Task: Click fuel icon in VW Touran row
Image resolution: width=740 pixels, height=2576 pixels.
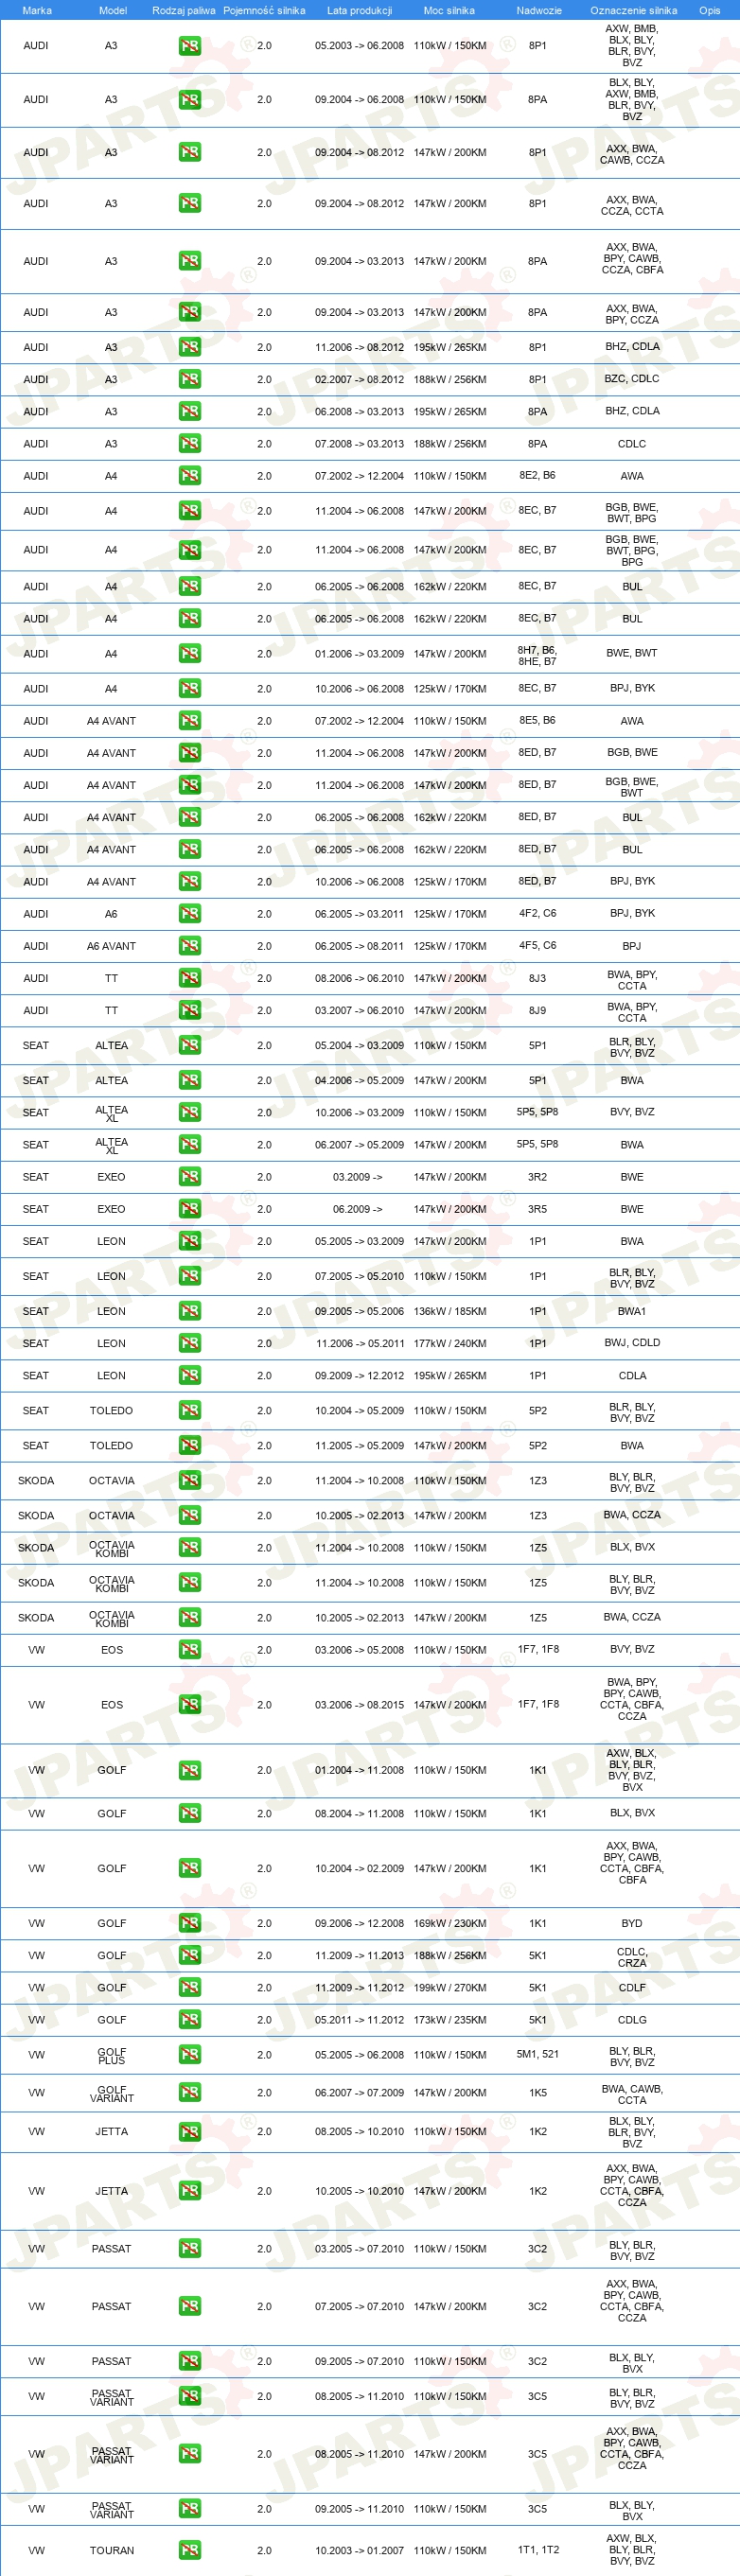Action: [189, 2550]
